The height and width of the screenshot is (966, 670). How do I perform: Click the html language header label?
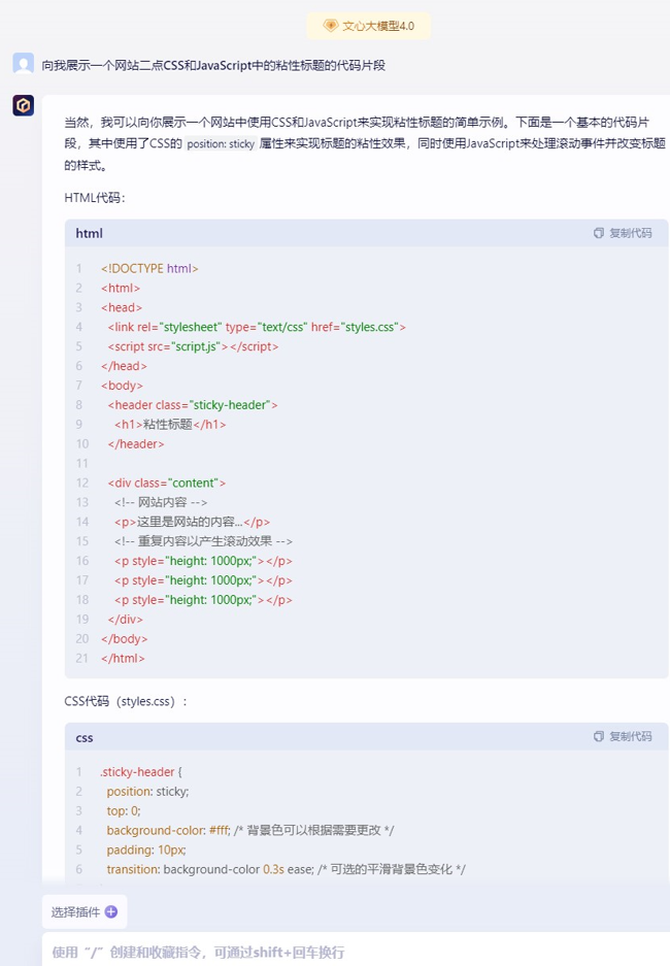(x=89, y=233)
